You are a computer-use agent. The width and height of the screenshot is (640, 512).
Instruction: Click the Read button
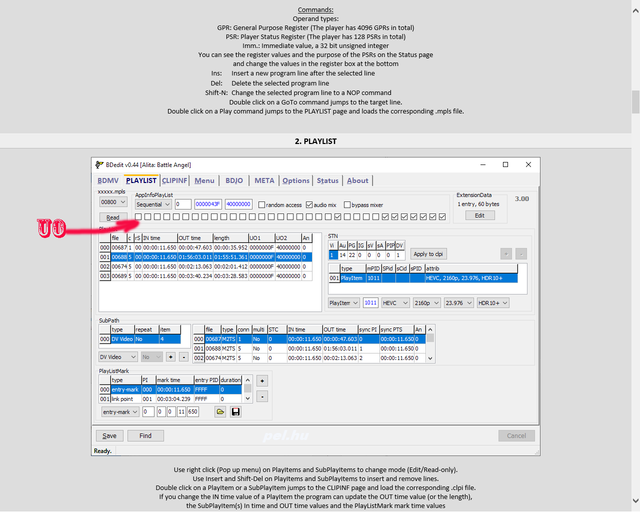coord(113,217)
